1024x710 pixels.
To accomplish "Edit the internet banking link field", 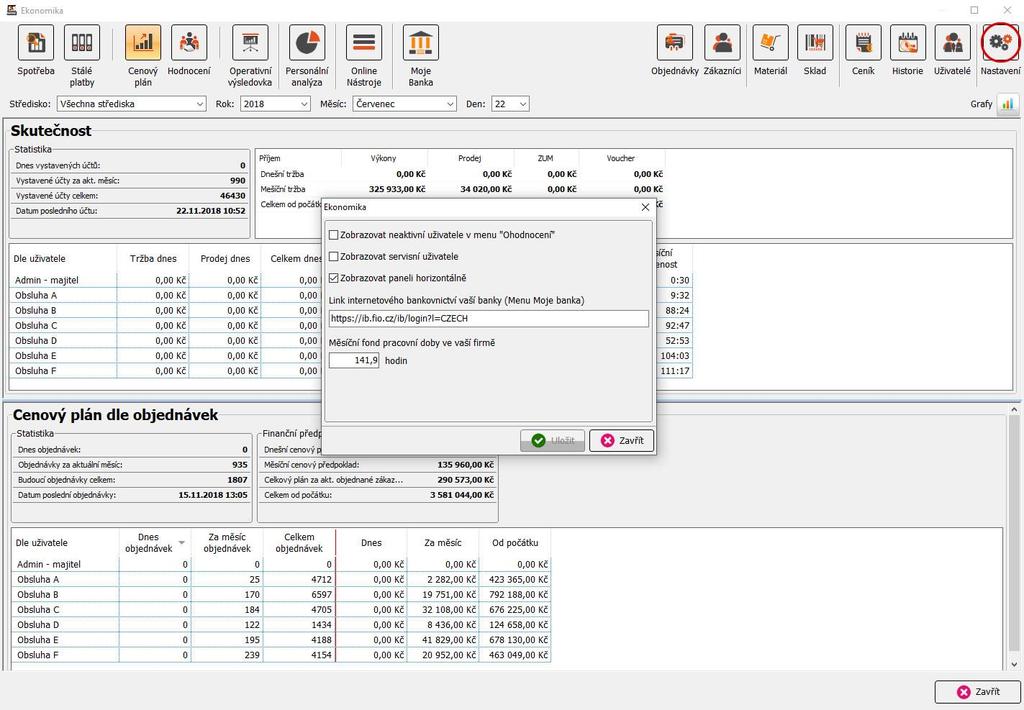I will (488, 319).
